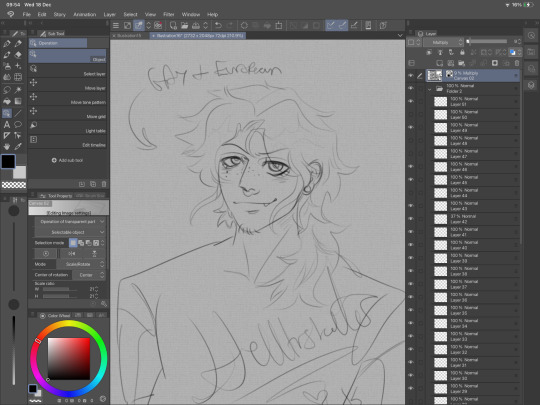Viewport: 540px width, 405px height.
Task: Open the File menu
Action: coord(27,14)
